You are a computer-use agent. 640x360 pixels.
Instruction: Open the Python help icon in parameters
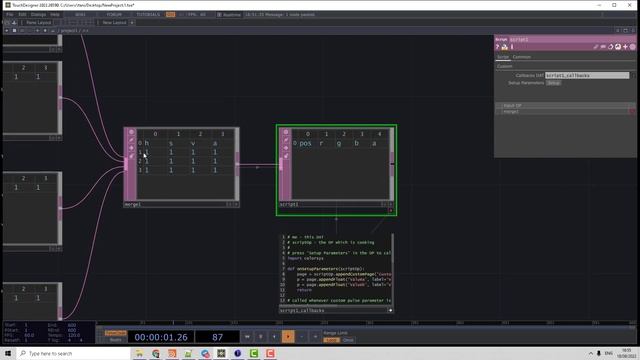pyautogui.click(x=505, y=47)
